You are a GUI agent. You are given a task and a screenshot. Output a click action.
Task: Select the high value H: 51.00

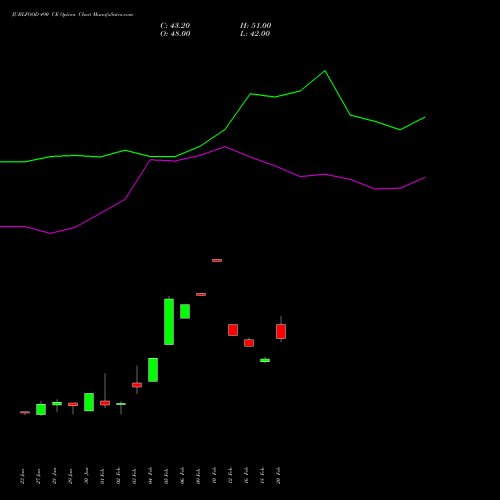[255, 26]
